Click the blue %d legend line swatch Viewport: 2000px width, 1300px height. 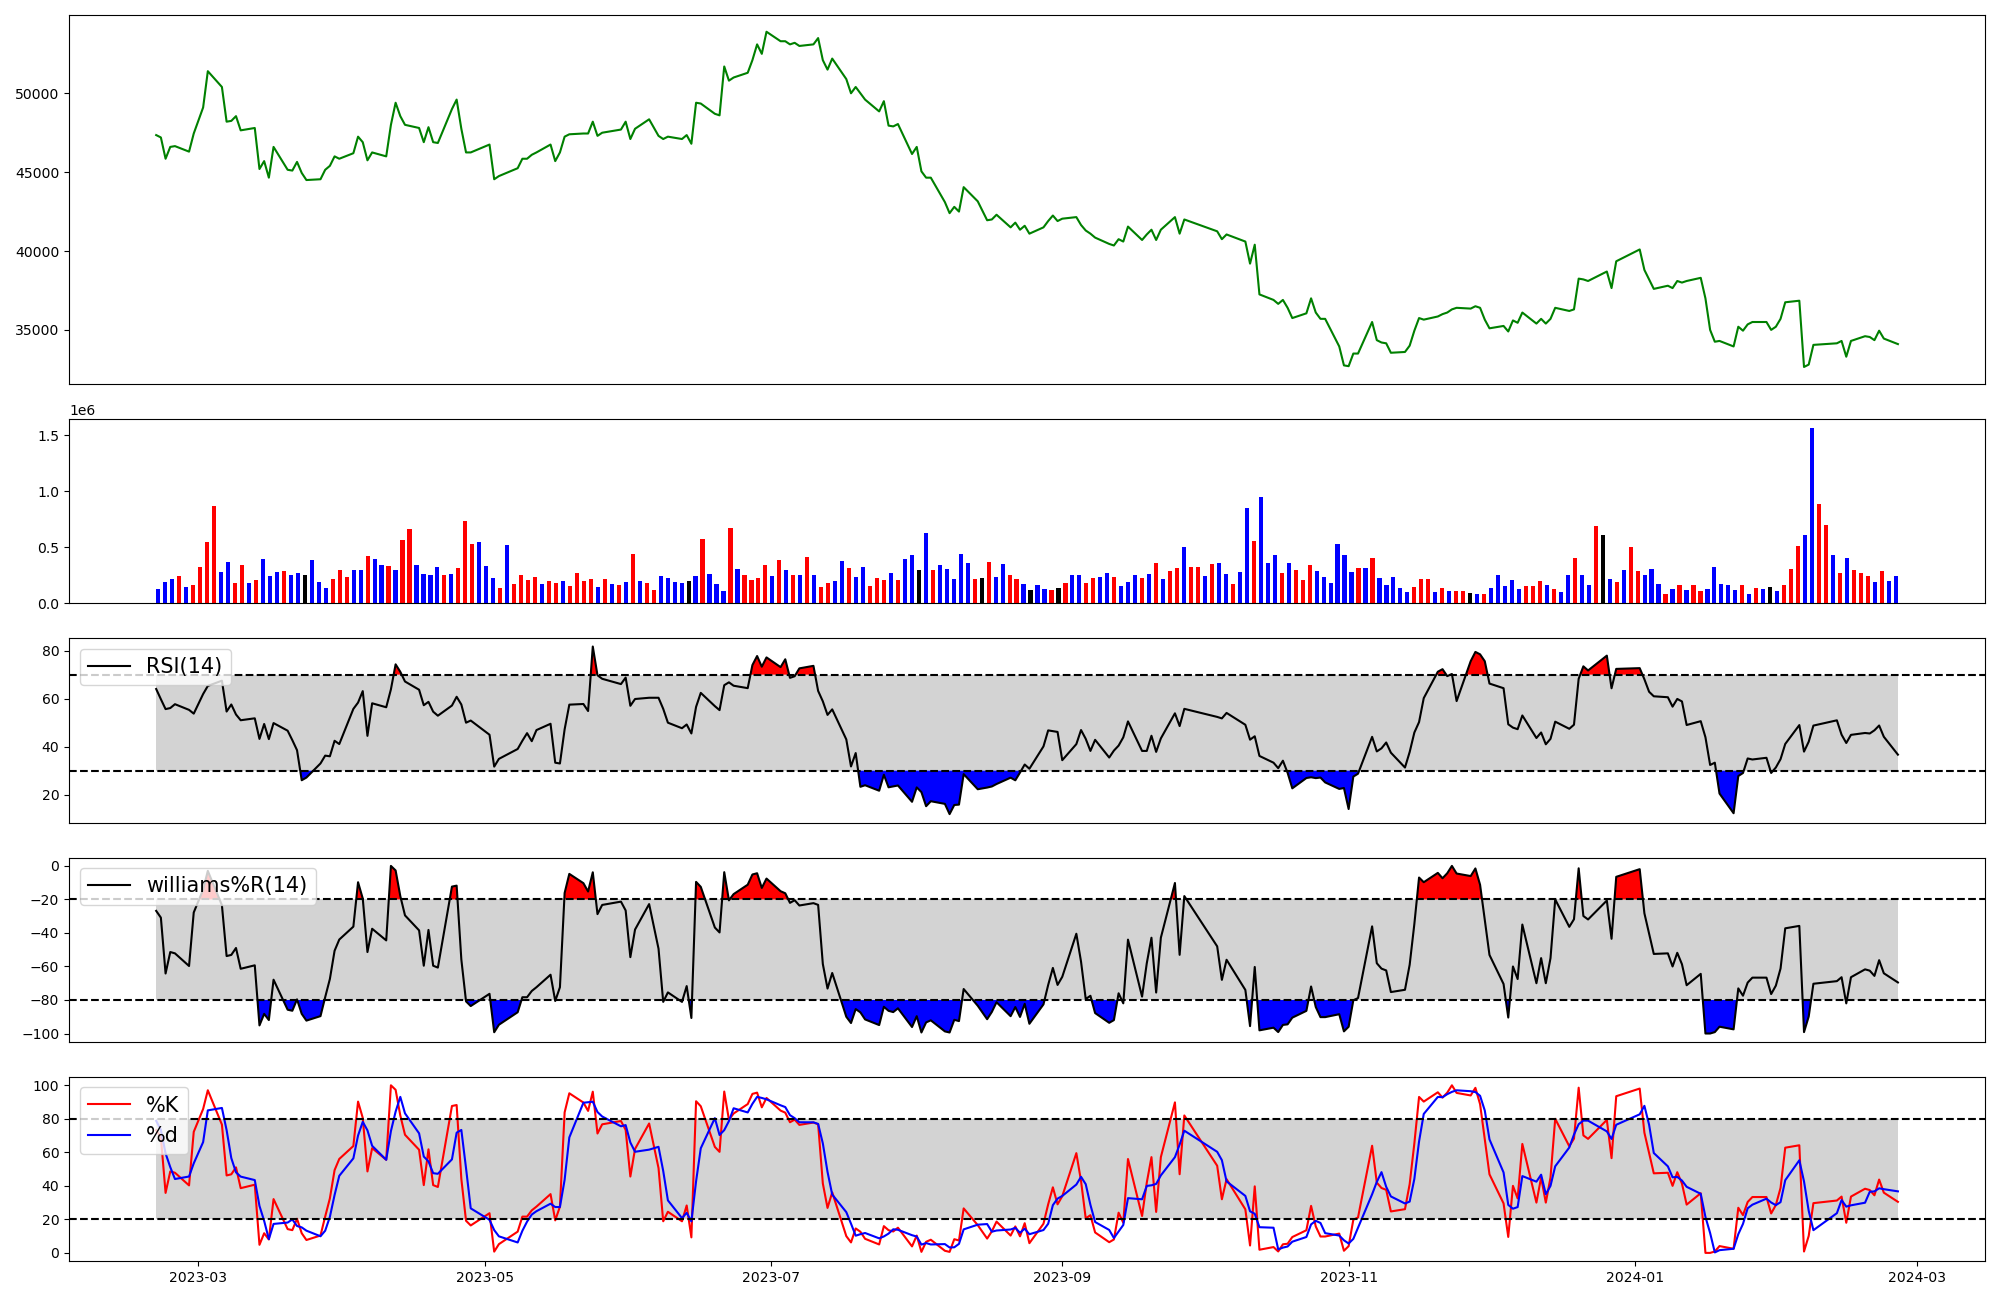pos(109,1135)
